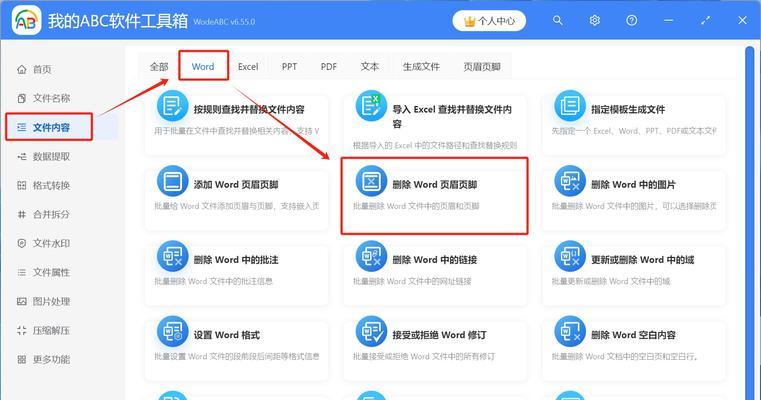This screenshot has height=400, width=761.
Task: Select 压缩解压 in sidebar
Action: point(51,331)
